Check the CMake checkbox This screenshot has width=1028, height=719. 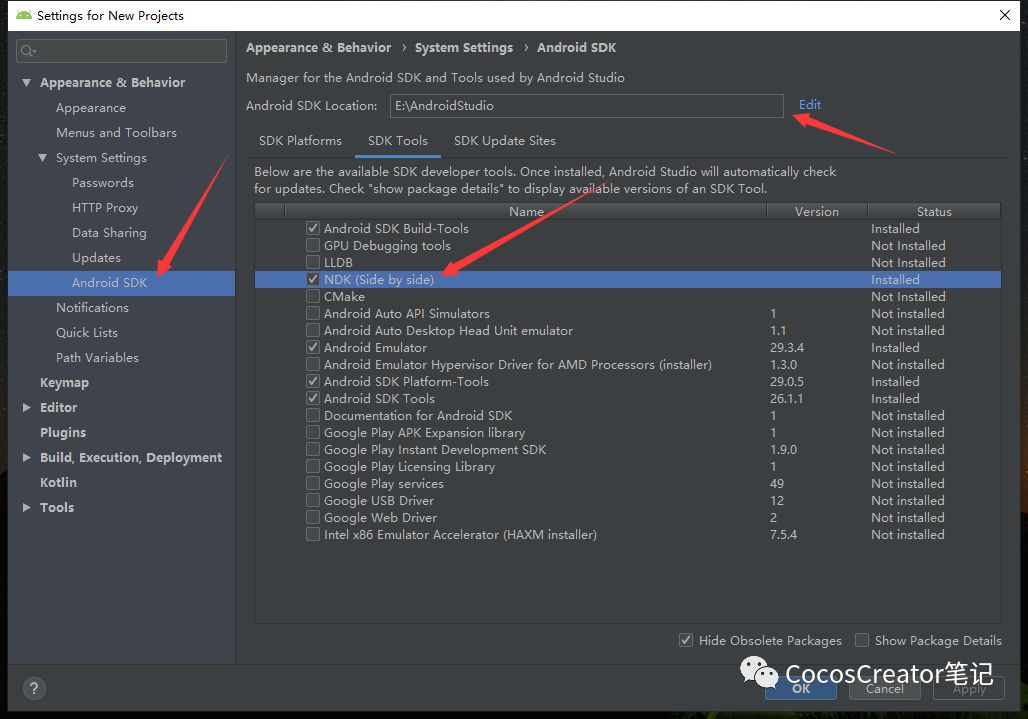point(313,296)
